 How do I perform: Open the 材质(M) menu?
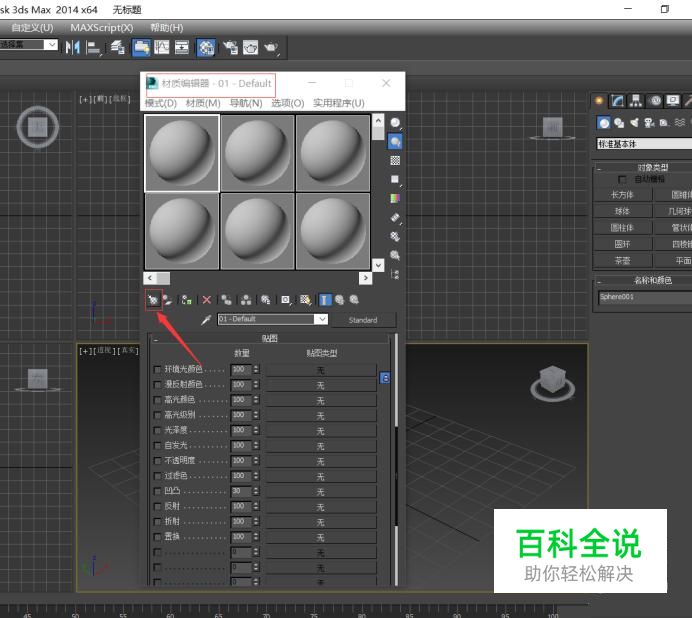coord(203,103)
